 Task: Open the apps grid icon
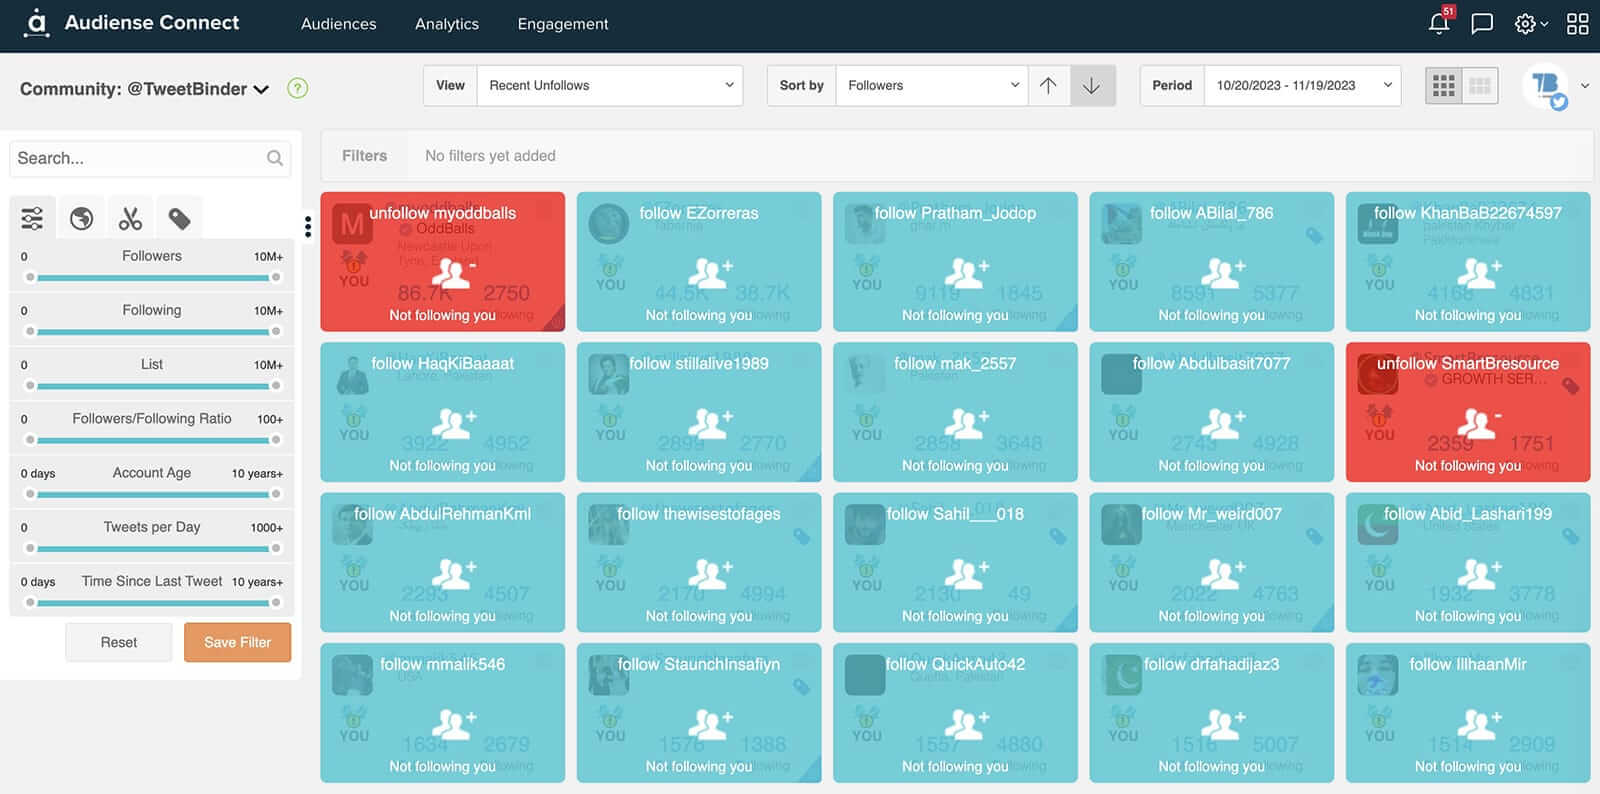point(1577,24)
